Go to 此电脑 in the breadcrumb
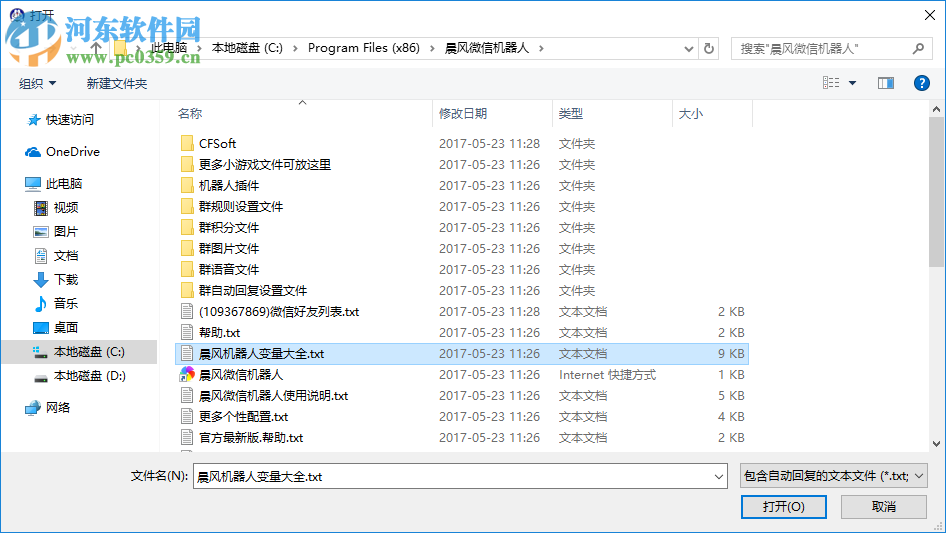946x533 pixels. pyautogui.click(x=169, y=48)
